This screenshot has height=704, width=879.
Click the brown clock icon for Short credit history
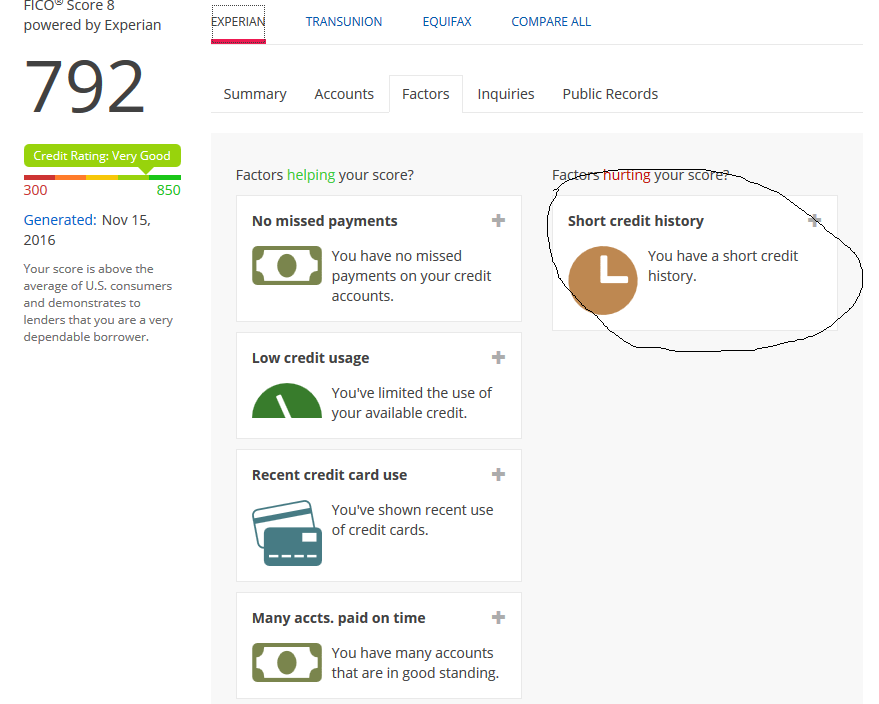[x=602, y=280]
